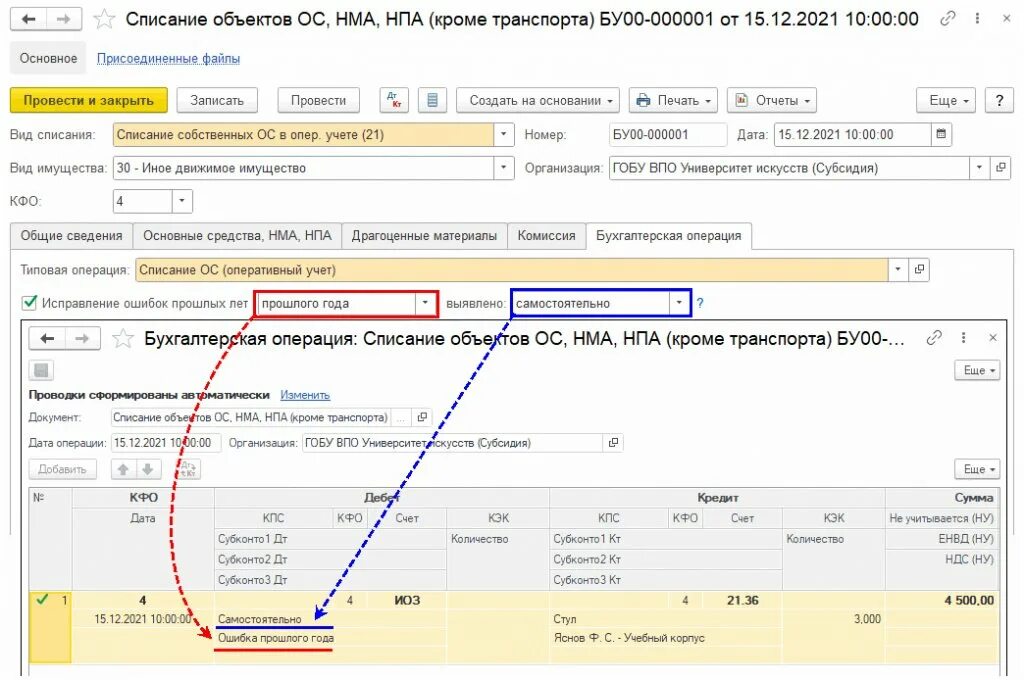Open Драгоценные материалы tab

click(424, 236)
